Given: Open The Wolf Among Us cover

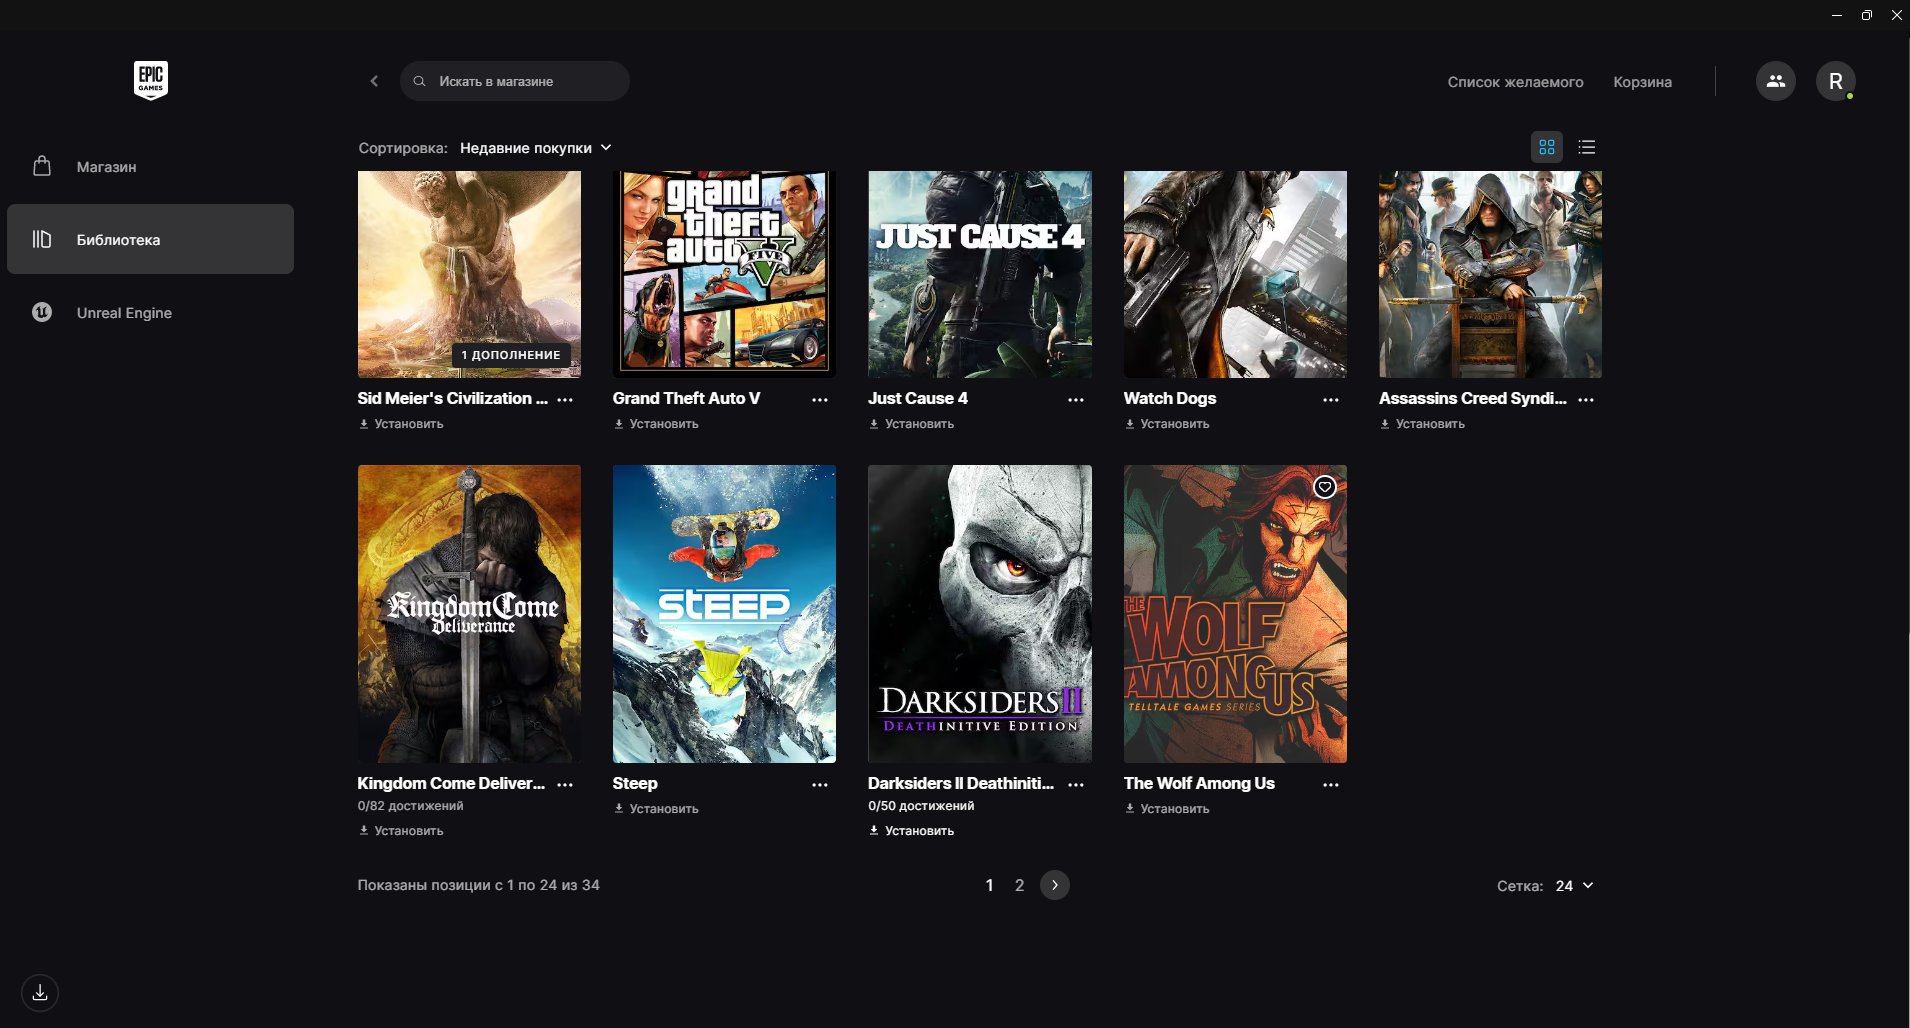Looking at the screenshot, I should (1235, 613).
